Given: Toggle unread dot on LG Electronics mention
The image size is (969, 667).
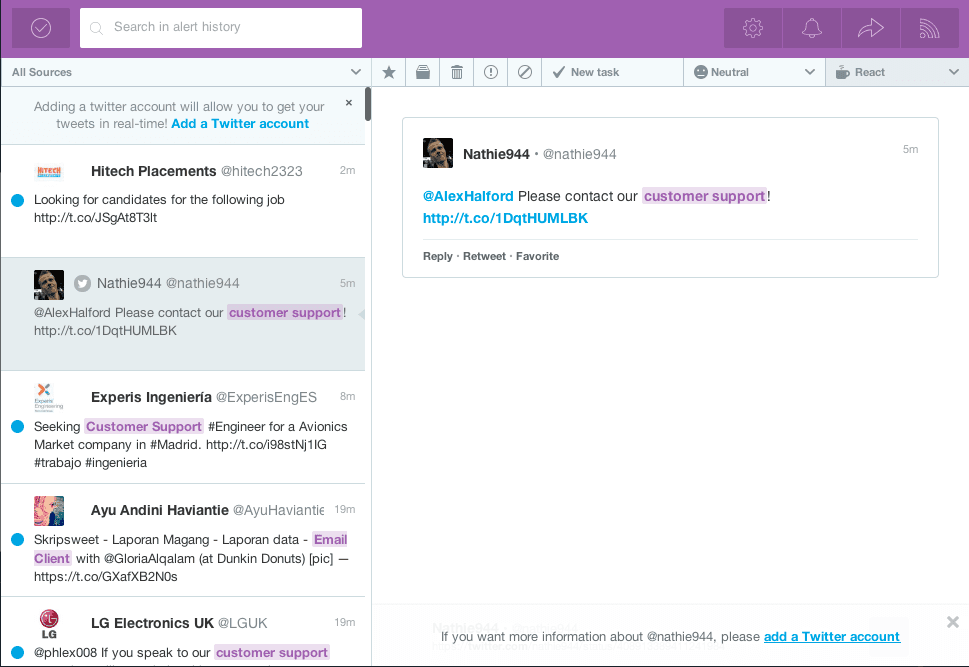Looking at the screenshot, I should coord(18,653).
